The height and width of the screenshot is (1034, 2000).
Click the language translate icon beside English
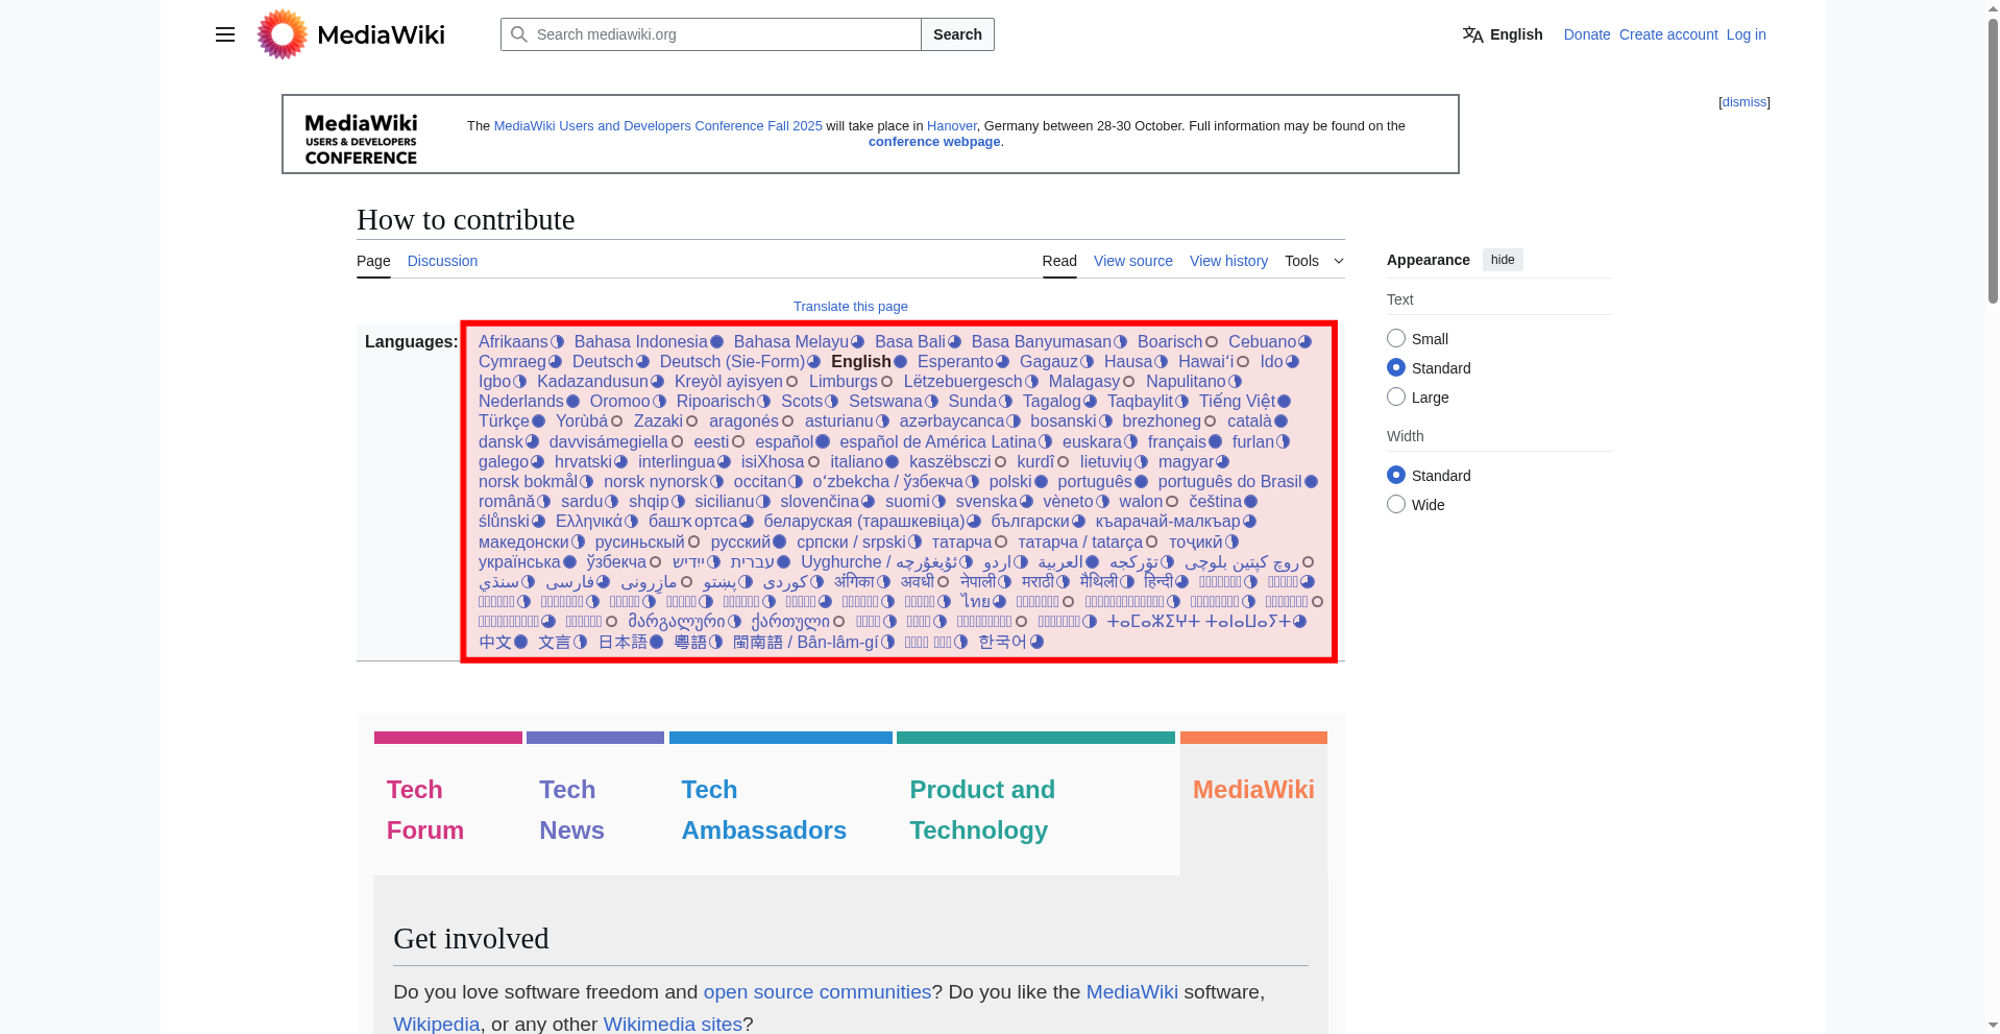tap(1473, 34)
